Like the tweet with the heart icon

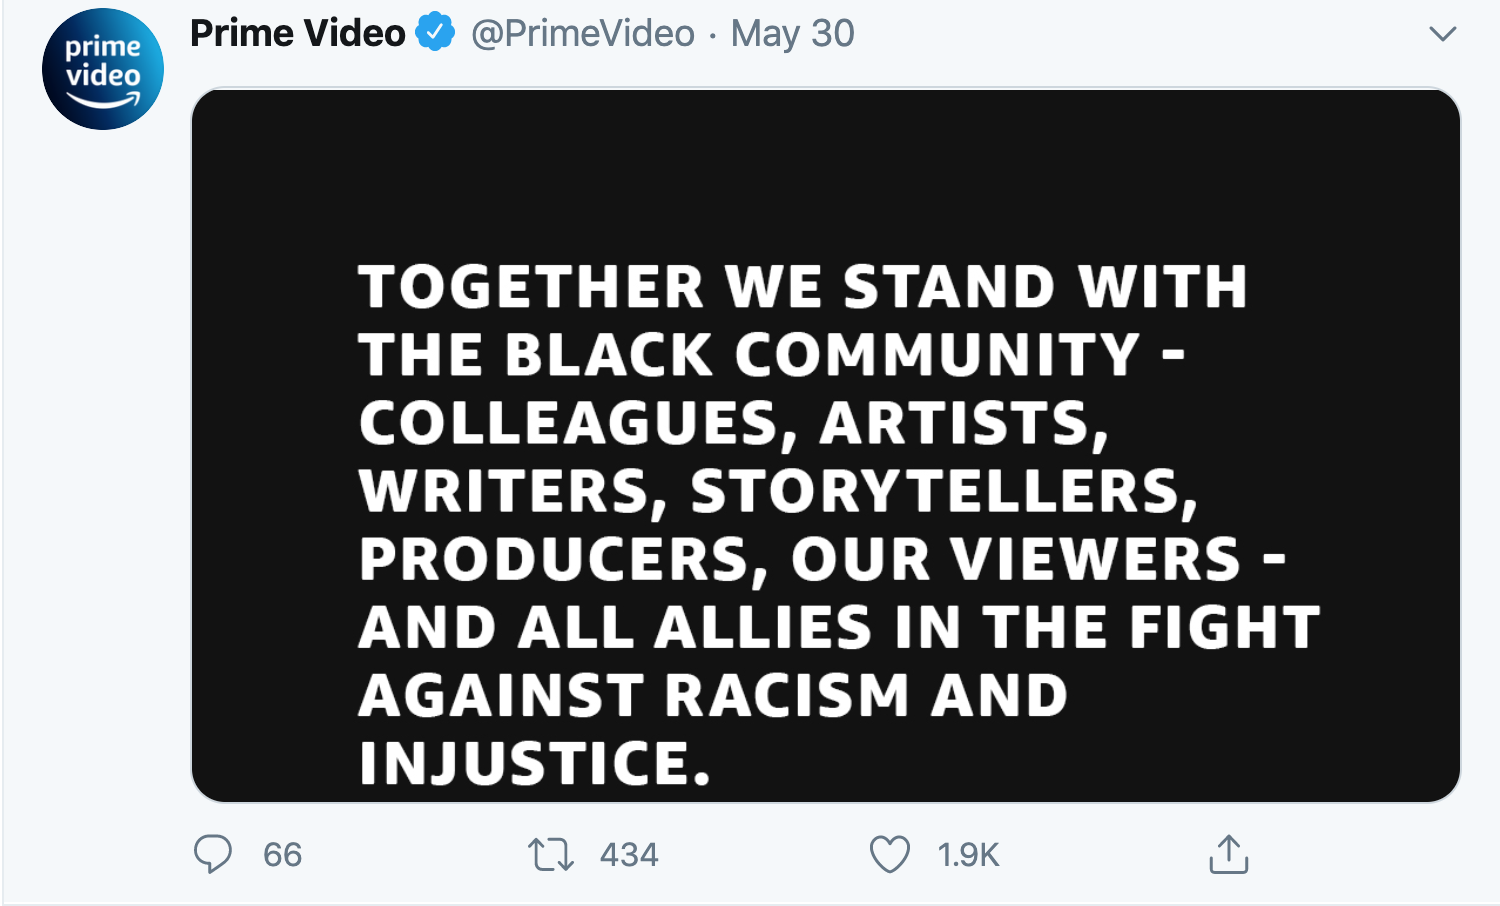click(x=889, y=855)
